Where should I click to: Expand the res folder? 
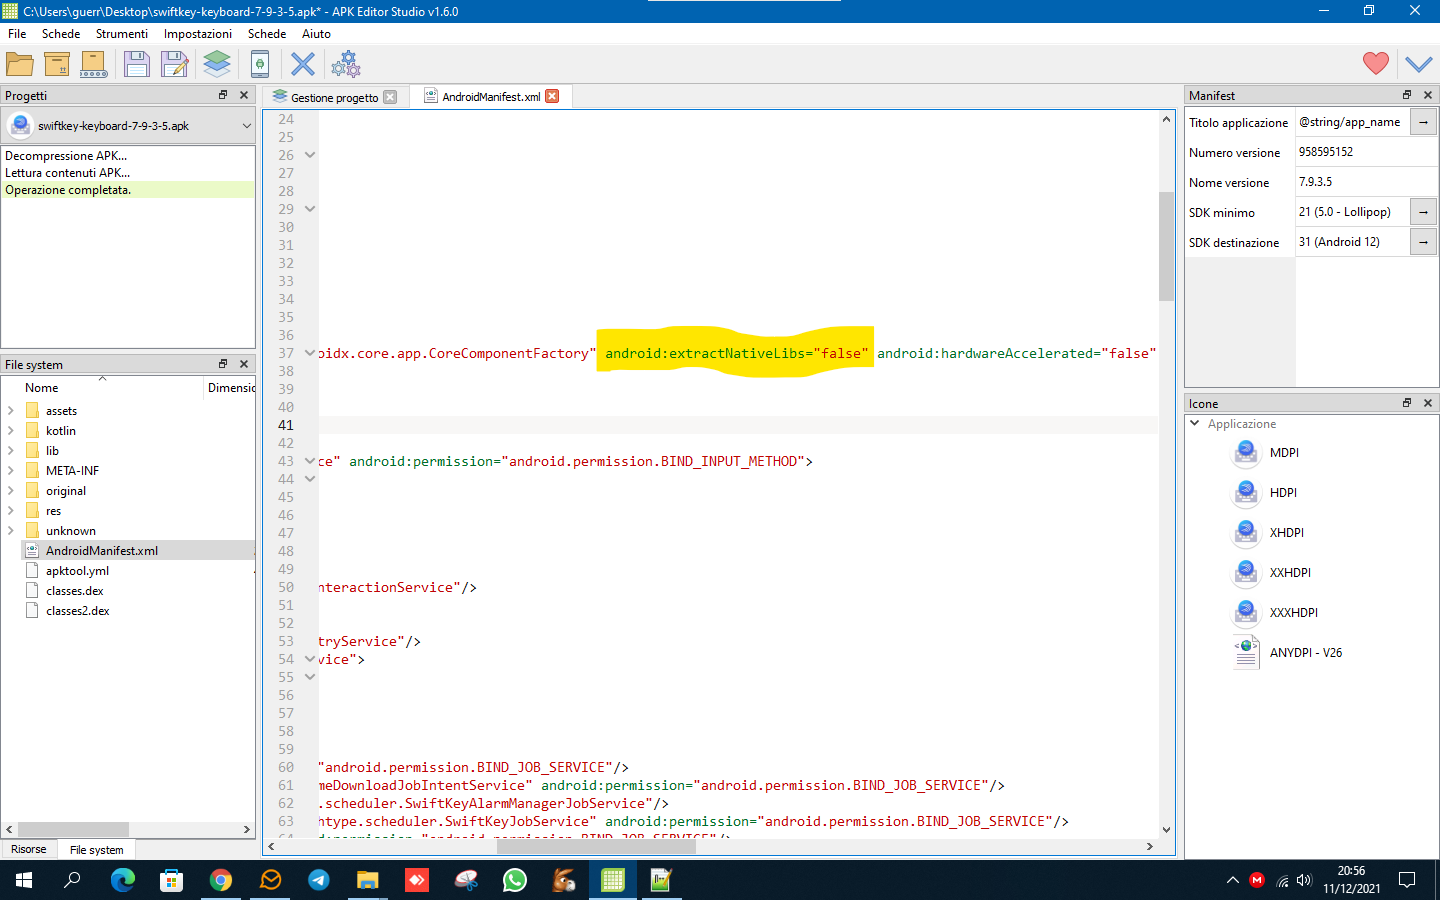tap(11, 511)
